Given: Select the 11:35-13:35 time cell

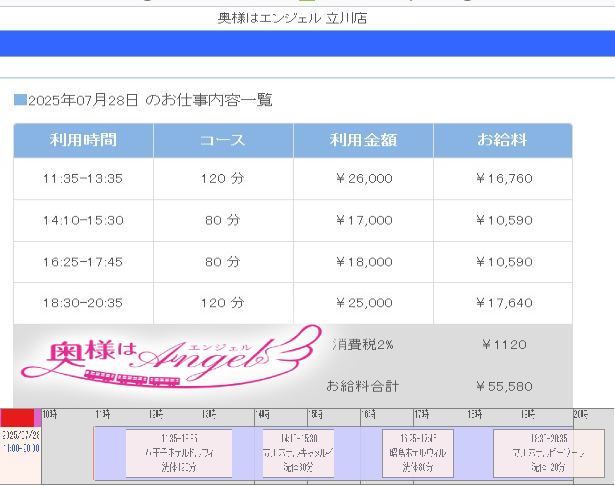Looking at the screenshot, I should tap(83, 178).
